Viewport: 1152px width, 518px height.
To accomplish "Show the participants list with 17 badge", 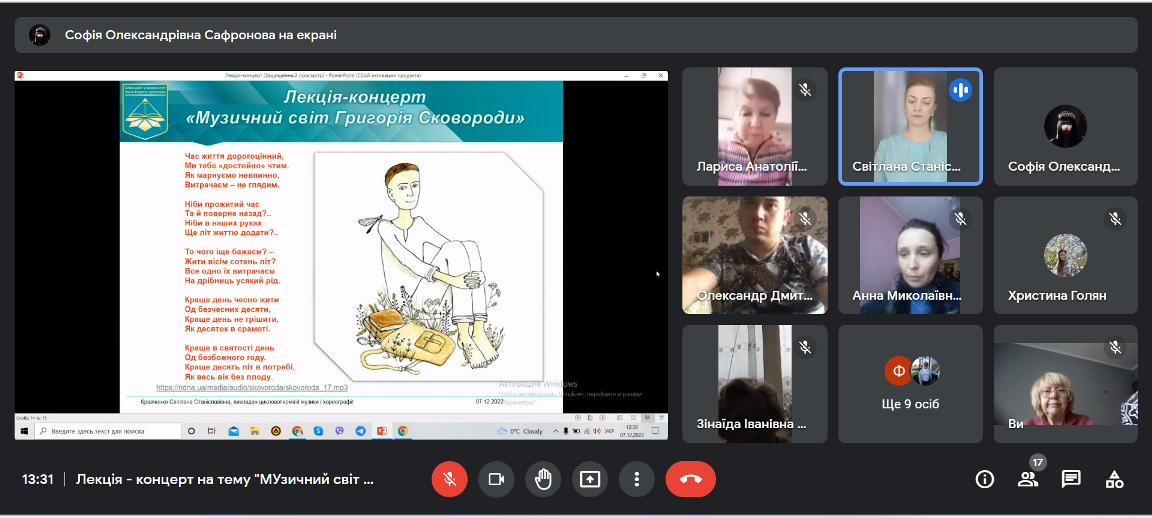I will tap(1028, 479).
